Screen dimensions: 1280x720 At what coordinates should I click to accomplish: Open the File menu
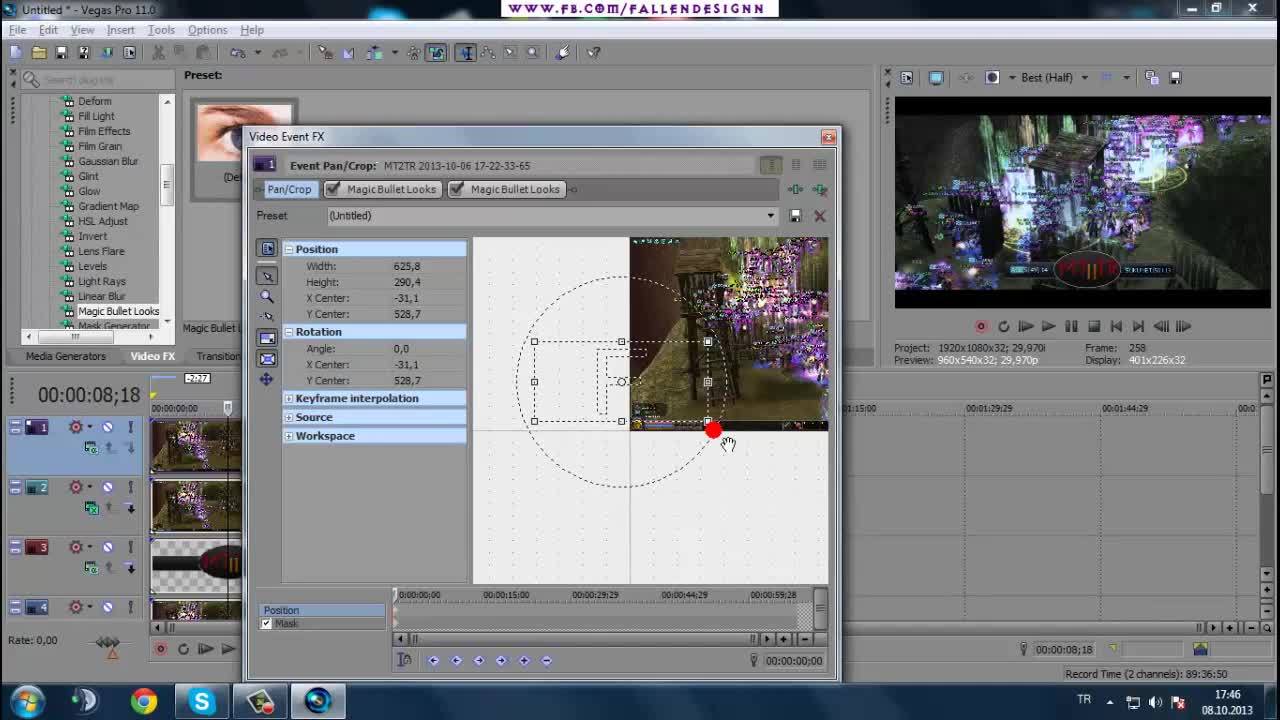point(18,30)
